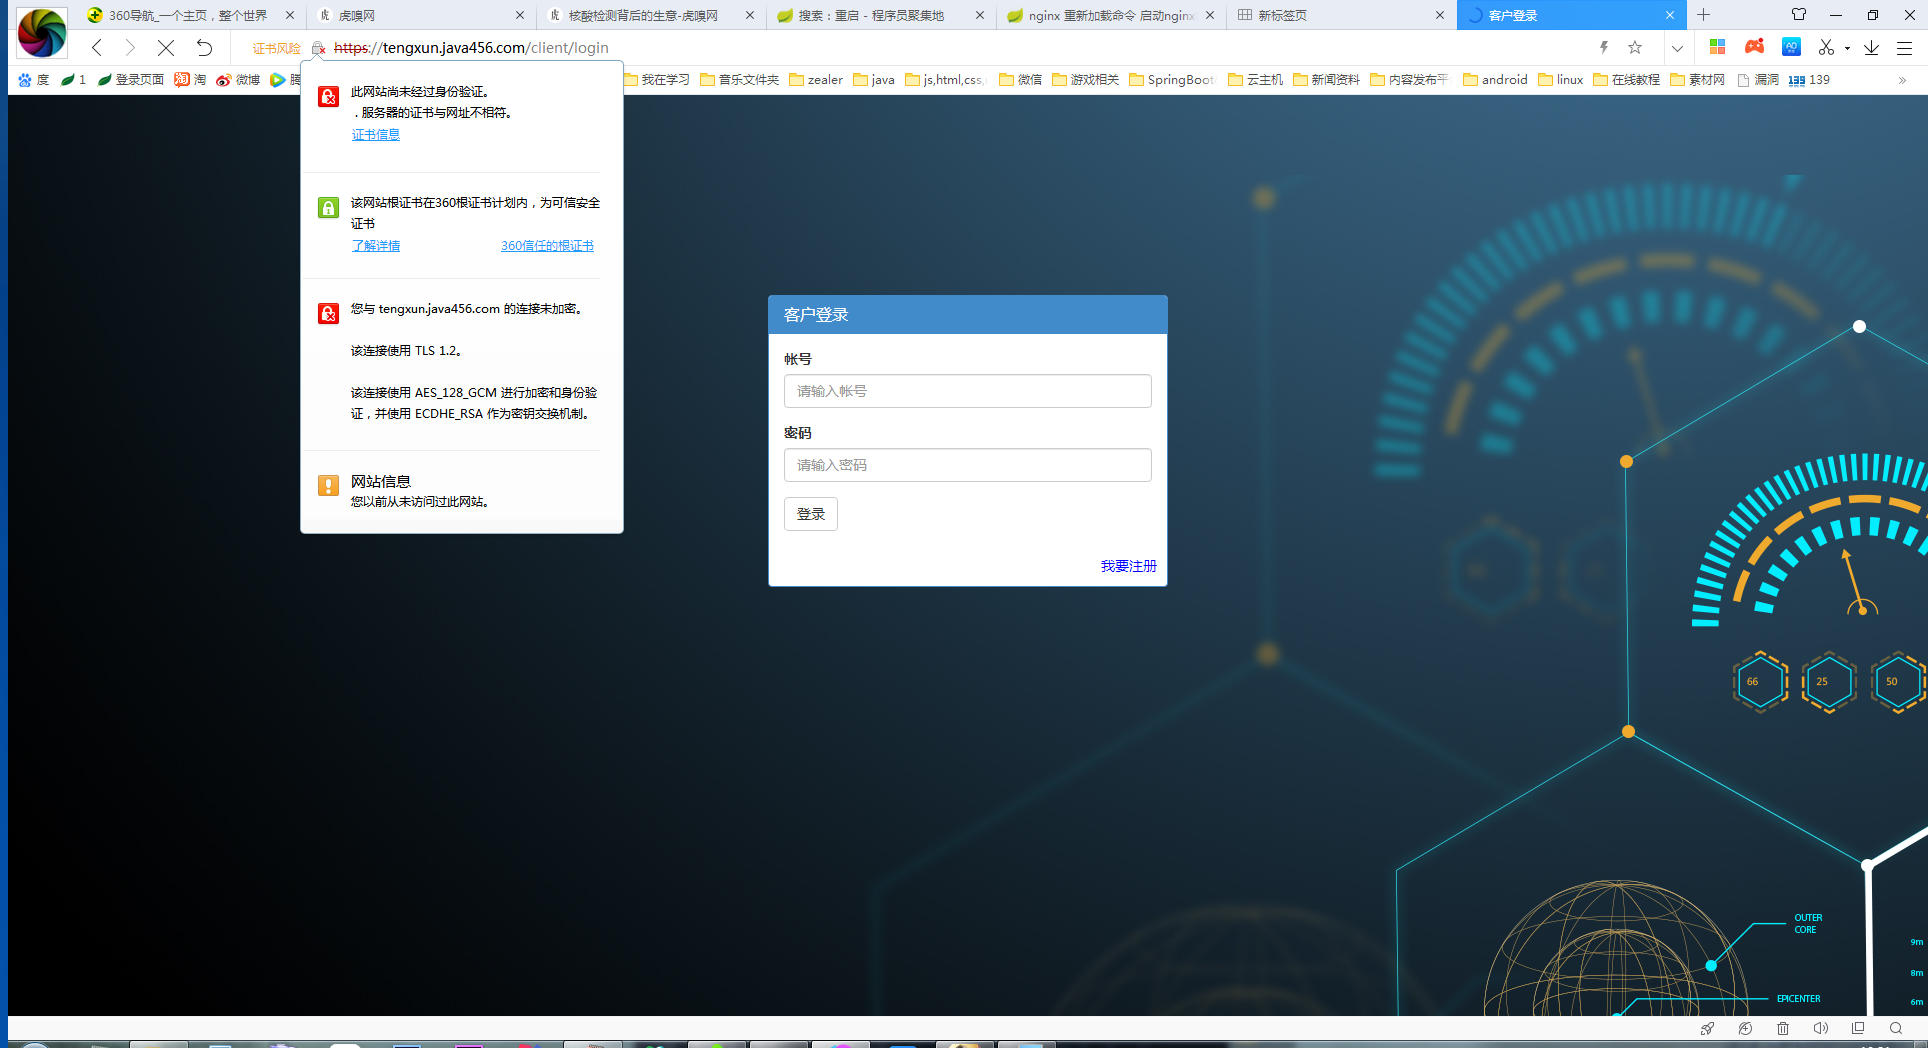The height and width of the screenshot is (1048, 1928).
Task: Click the trash clean icon in status bar
Action: point(1783,1028)
